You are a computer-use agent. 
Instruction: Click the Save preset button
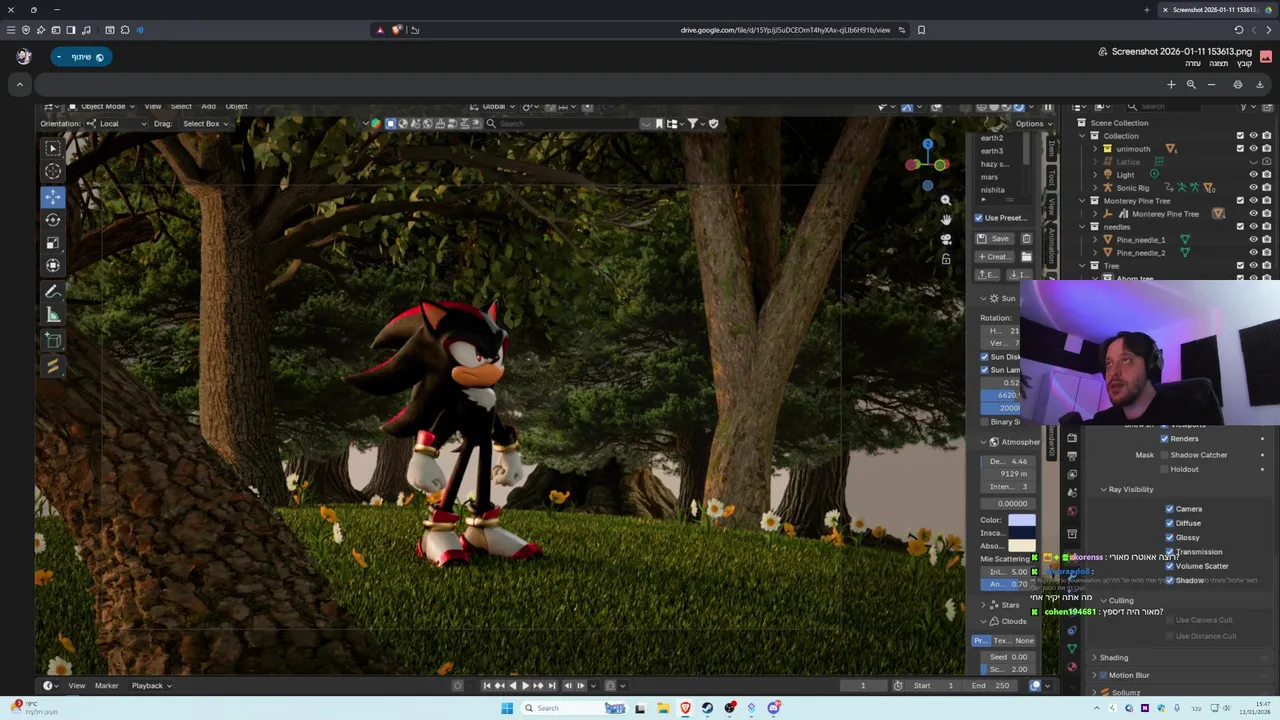995,238
